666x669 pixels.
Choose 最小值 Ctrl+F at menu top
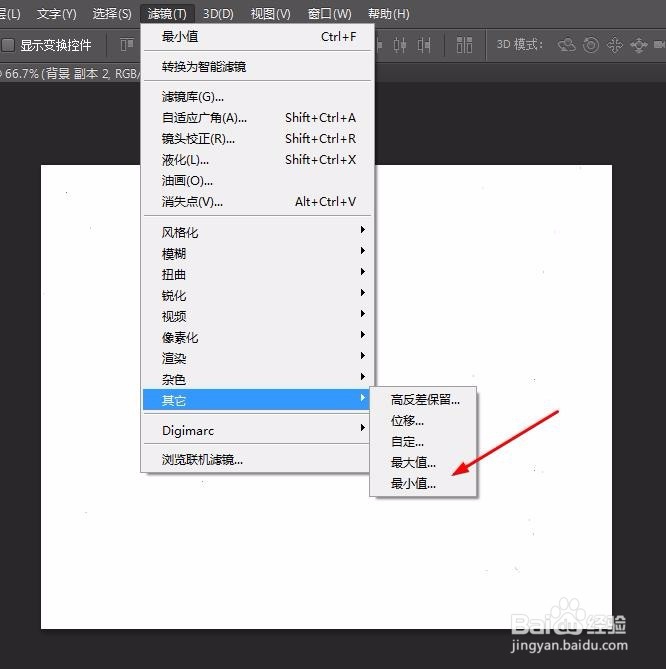coord(258,37)
